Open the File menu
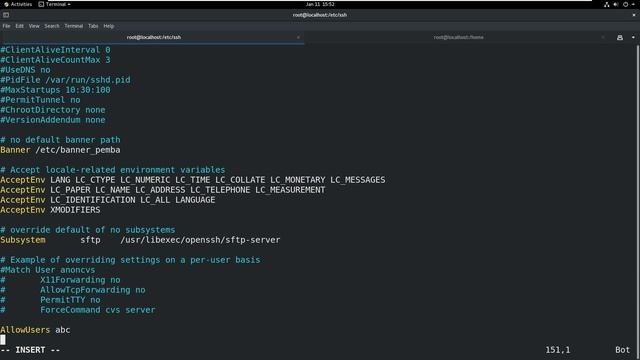Viewport: 640px width, 360px height. click(7, 26)
